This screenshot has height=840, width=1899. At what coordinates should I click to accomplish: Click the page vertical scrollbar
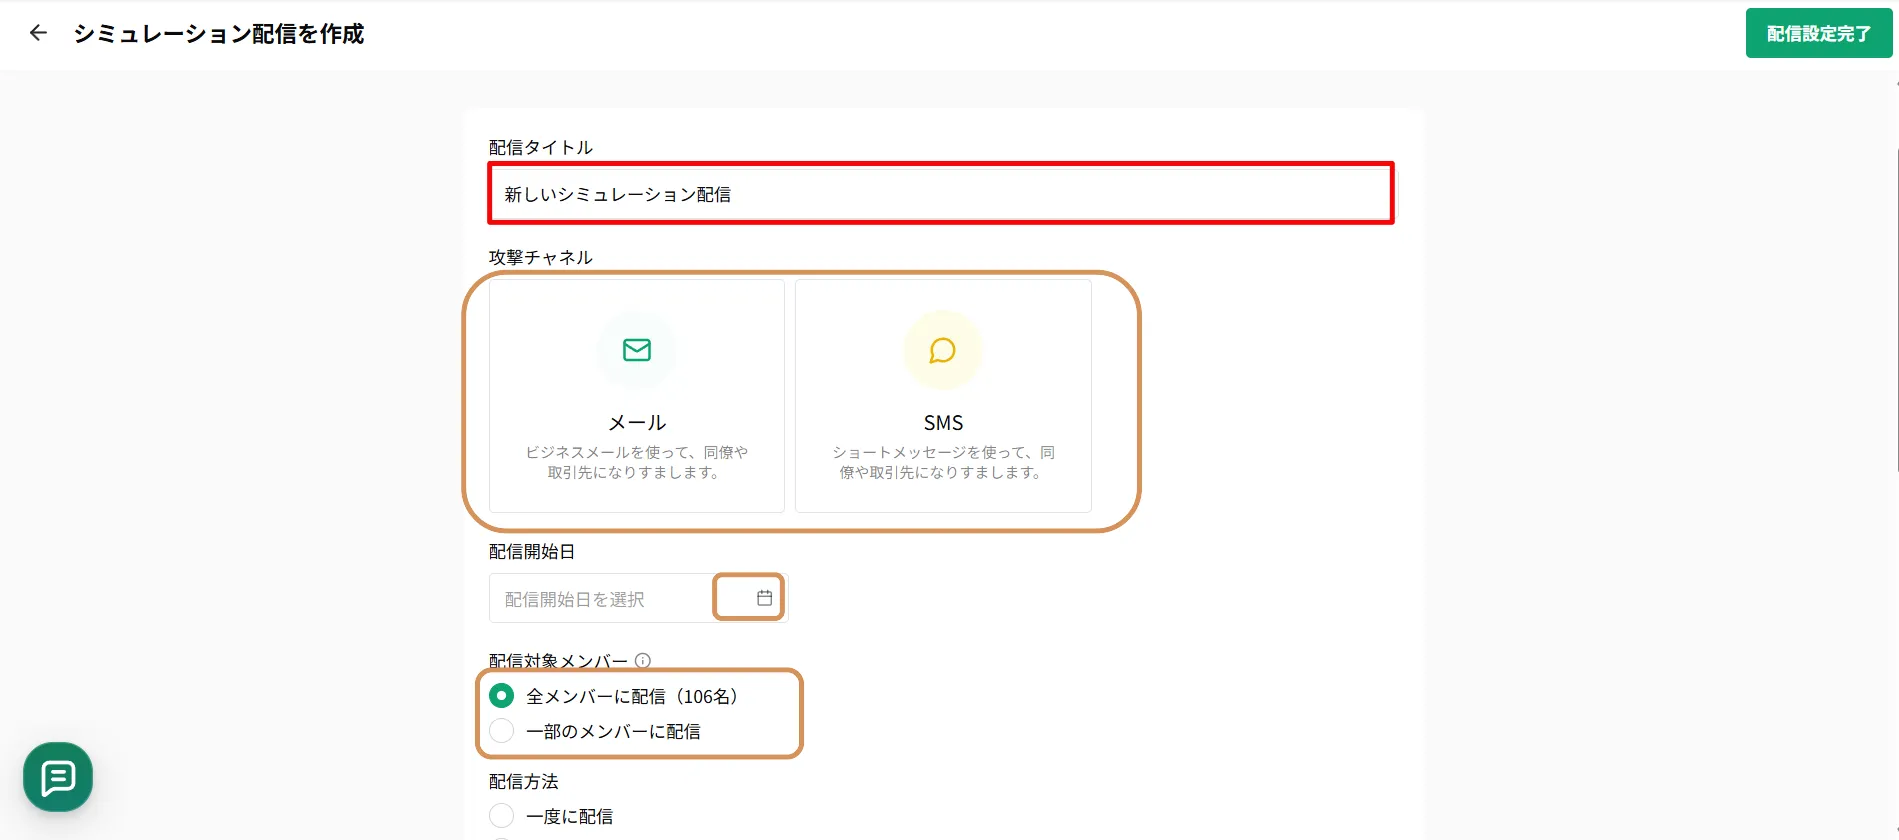(x=1896, y=310)
